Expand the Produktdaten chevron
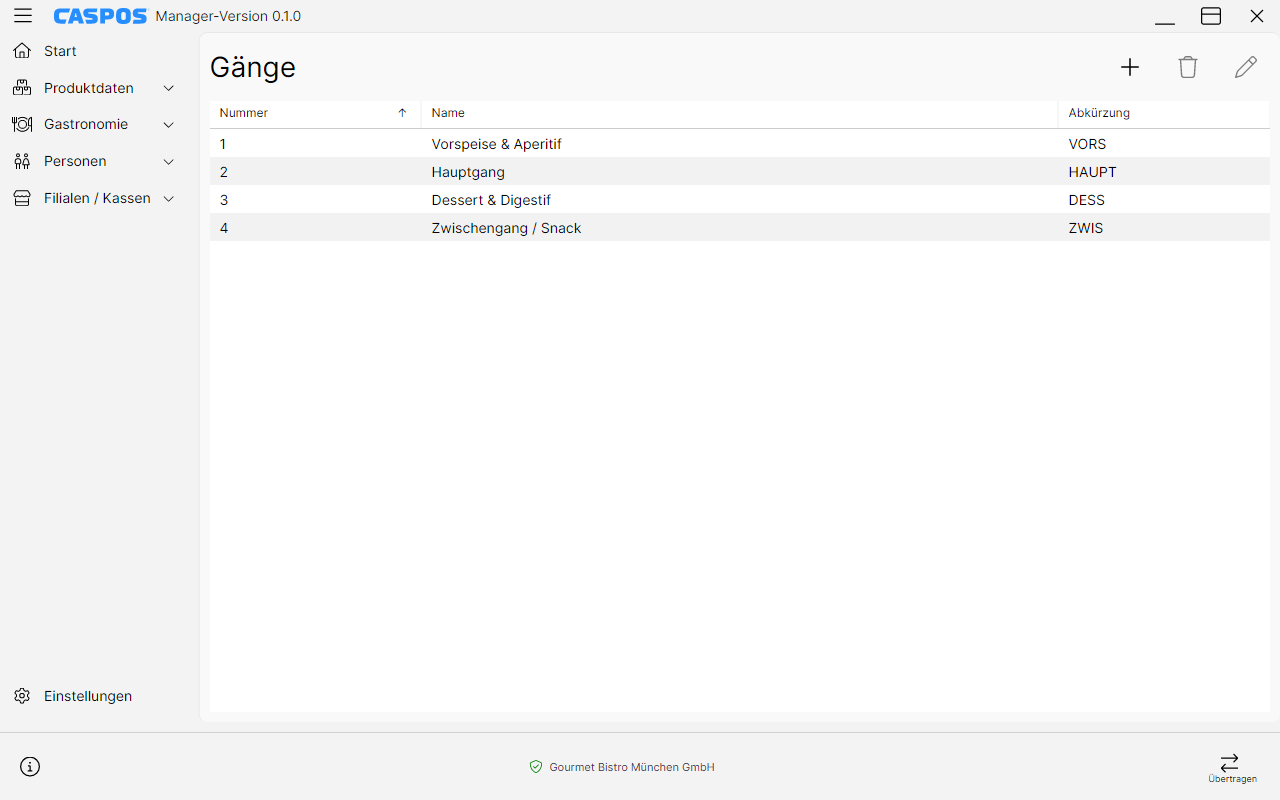The width and height of the screenshot is (1280, 800). pyautogui.click(x=169, y=88)
